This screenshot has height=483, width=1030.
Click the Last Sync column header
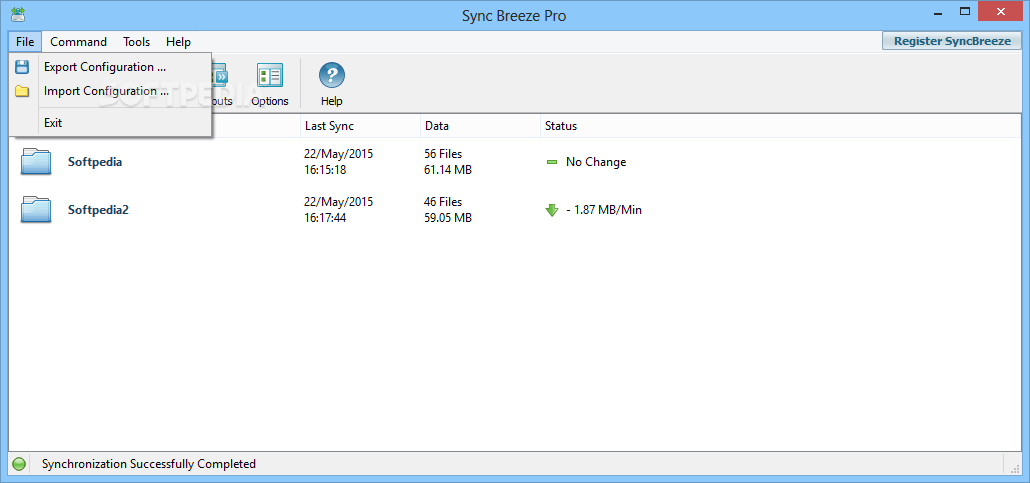pos(360,126)
